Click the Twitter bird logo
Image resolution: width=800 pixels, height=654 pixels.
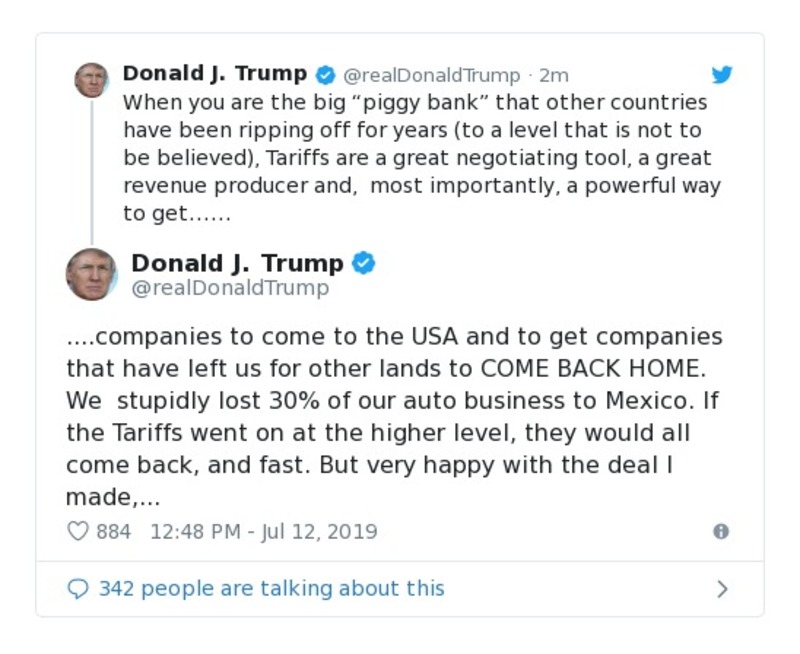tap(722, 74)
